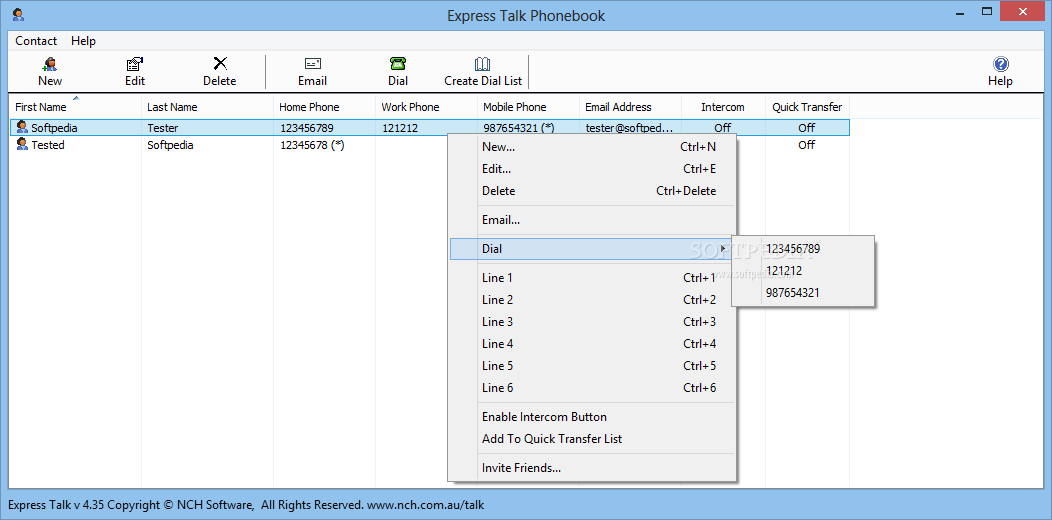
Task: Choose Add To Quick Transfer List
Action: point(592,439)
